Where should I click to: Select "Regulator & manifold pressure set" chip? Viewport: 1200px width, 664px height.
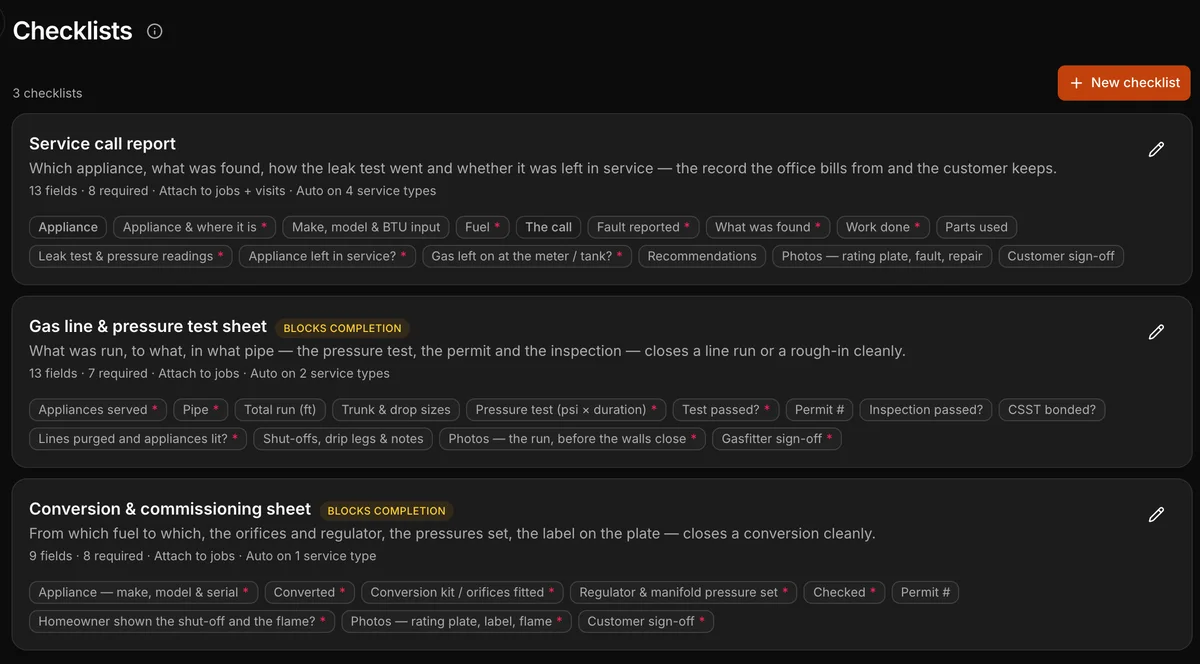pyautogui.click(x=684, y=592)
